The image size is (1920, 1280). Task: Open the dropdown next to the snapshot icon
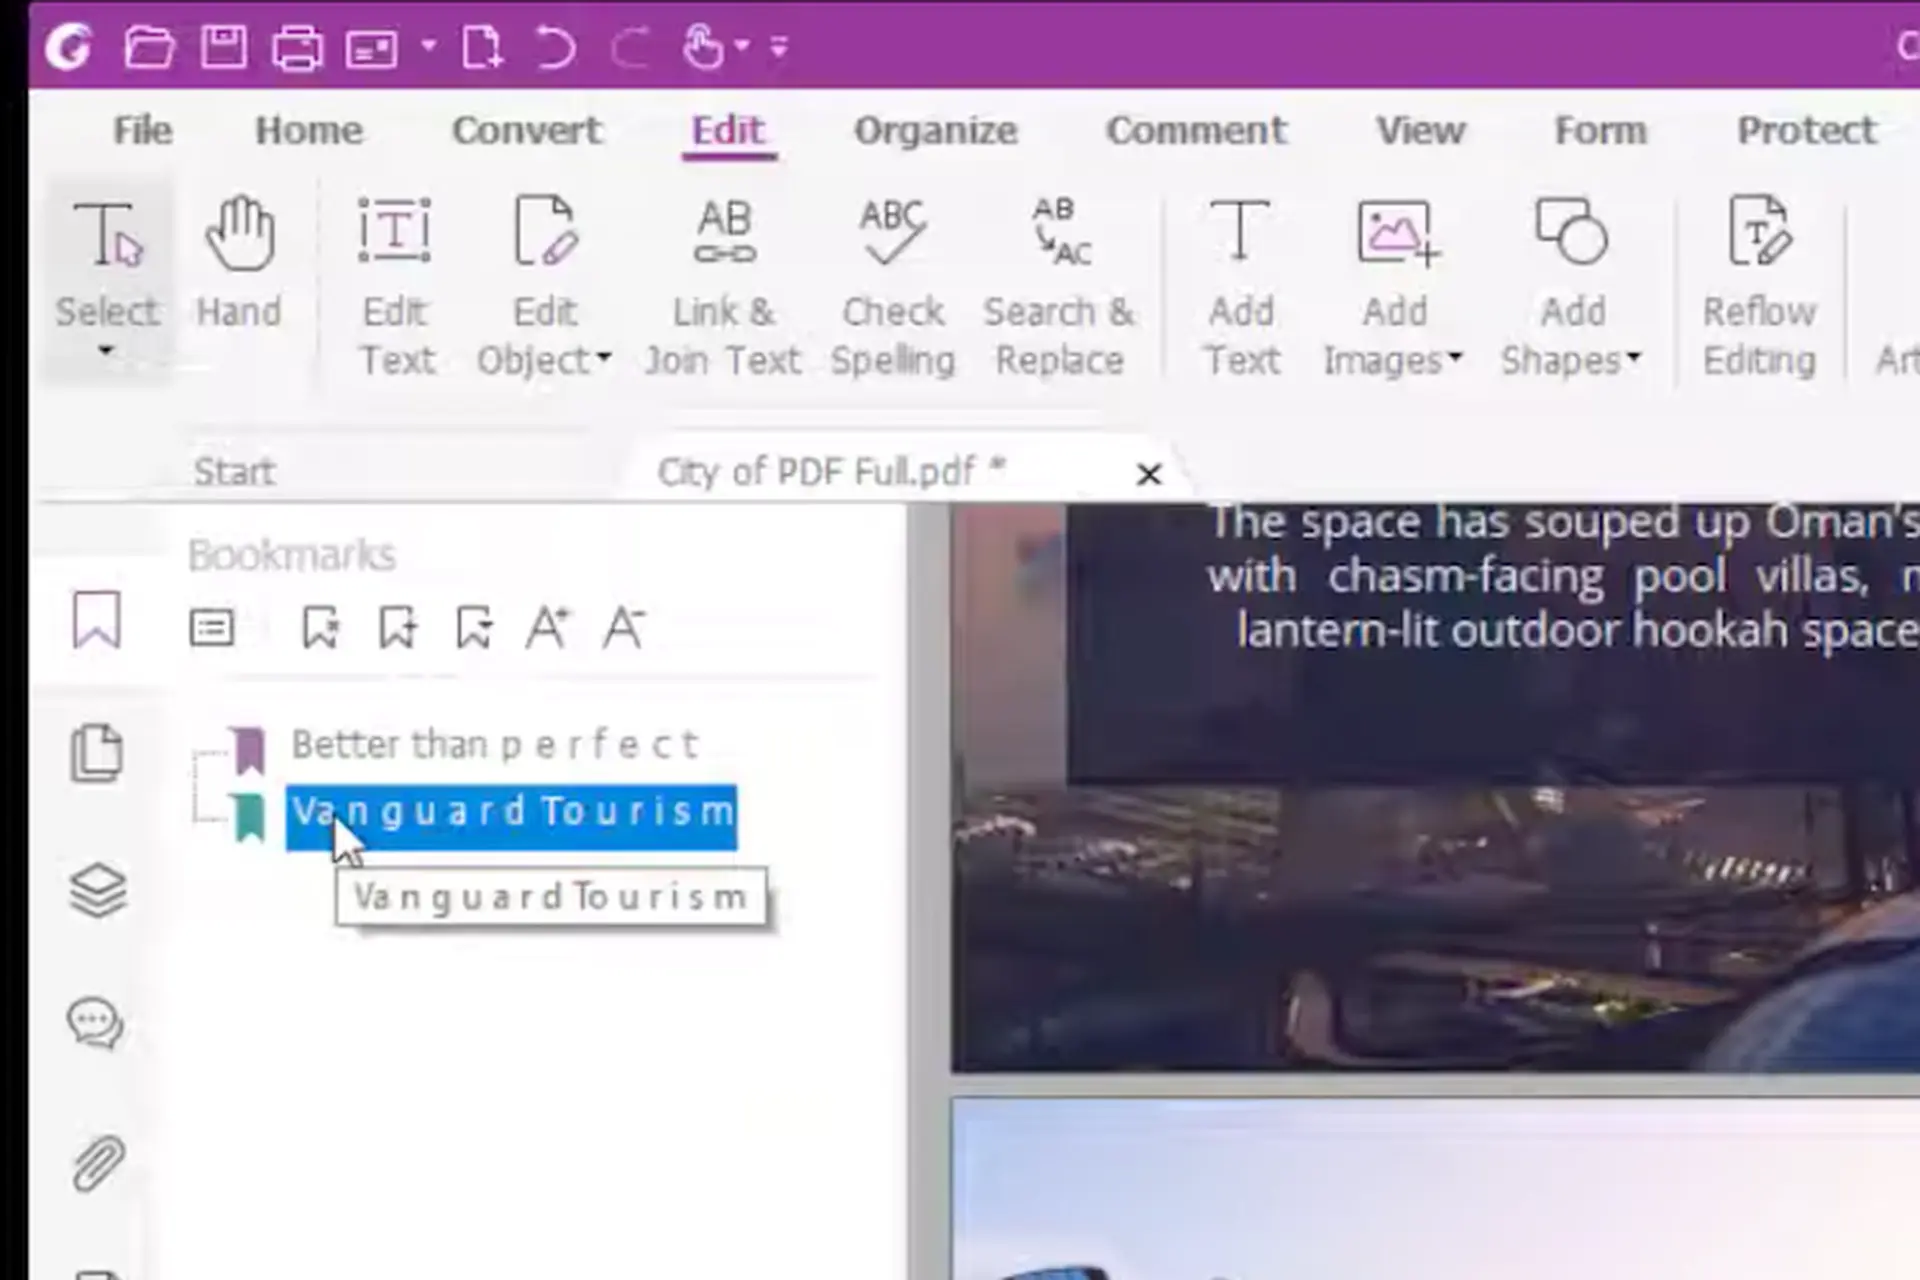(428, 46)
